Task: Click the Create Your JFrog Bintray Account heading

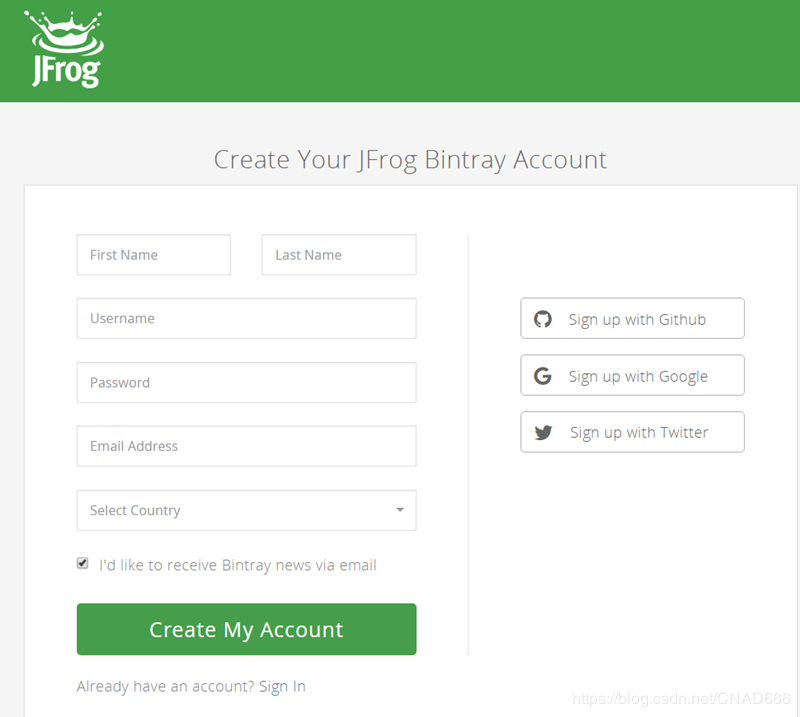Action: tap(410, 160)
